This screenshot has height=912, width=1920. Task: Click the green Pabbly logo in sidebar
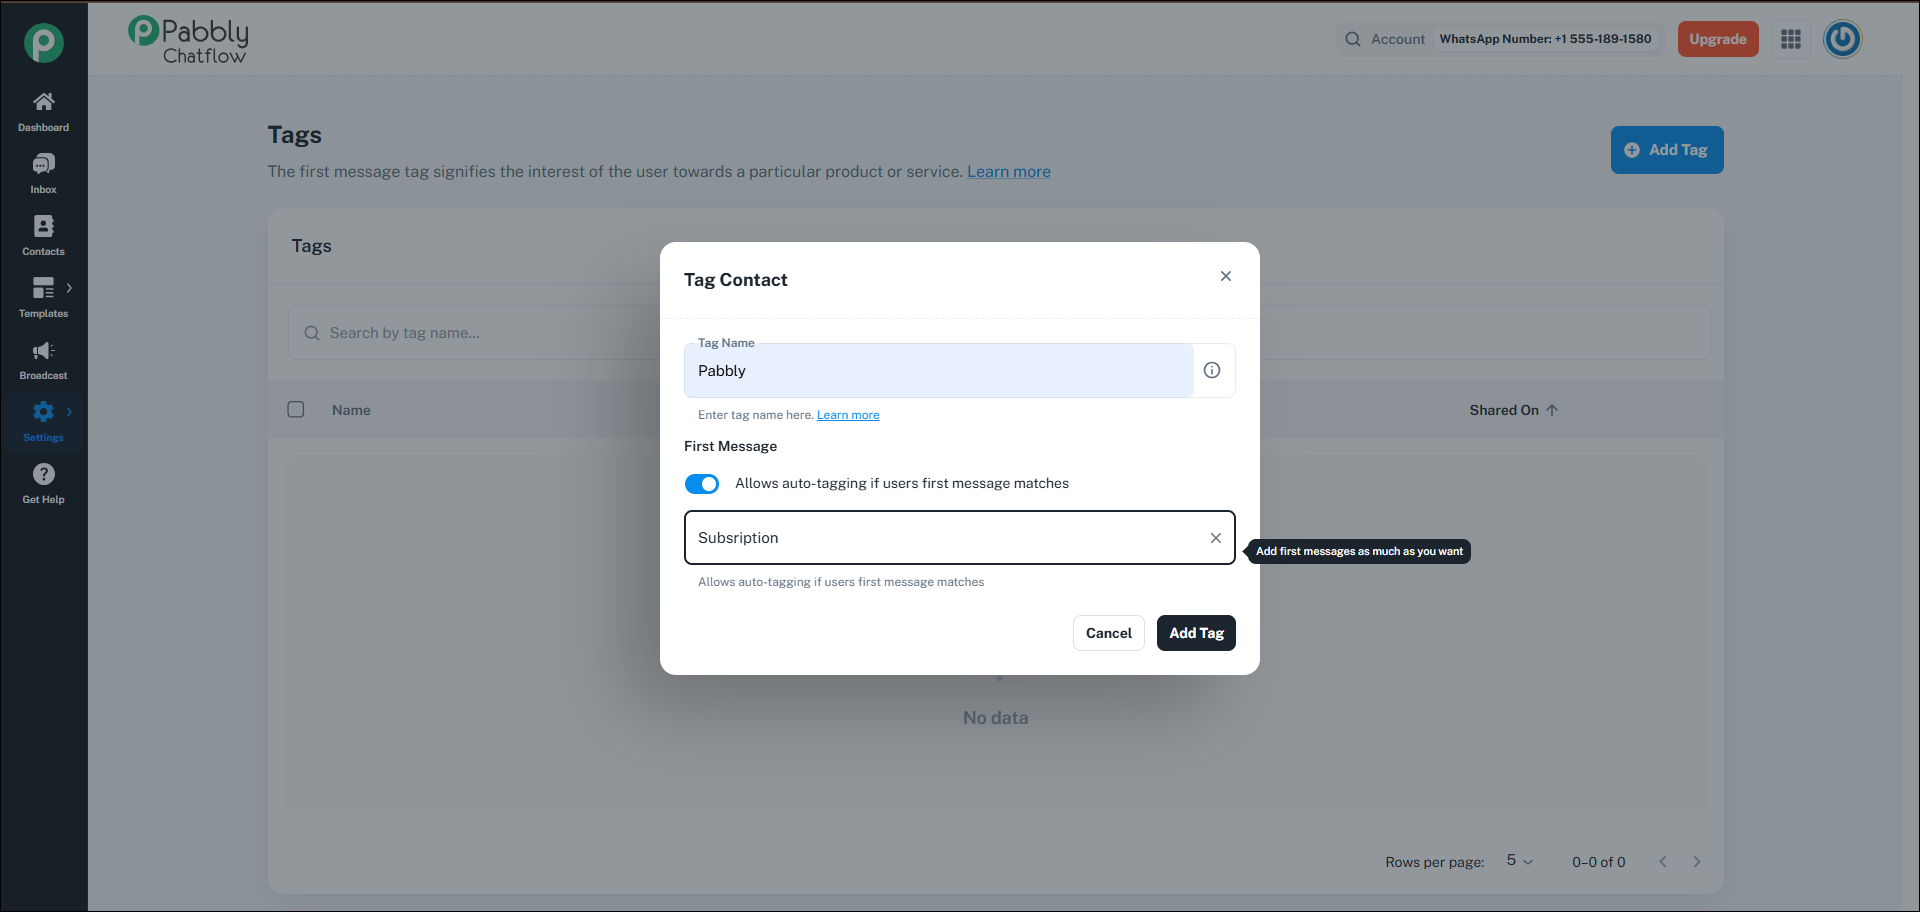44,42
